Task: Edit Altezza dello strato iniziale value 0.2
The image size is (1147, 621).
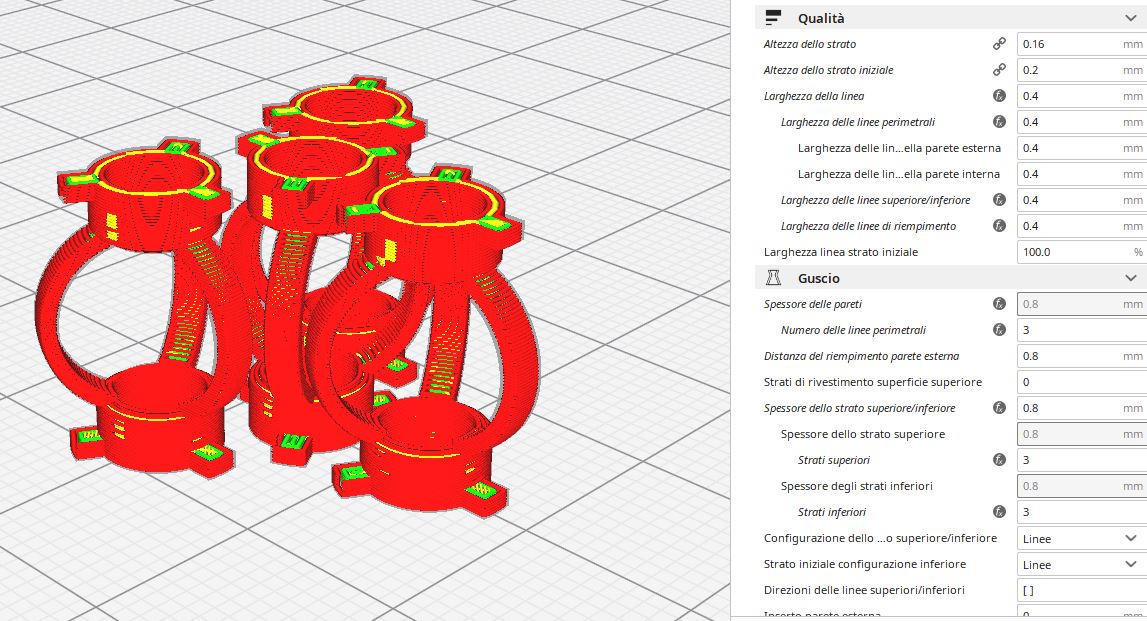Action: (1082, 70)
